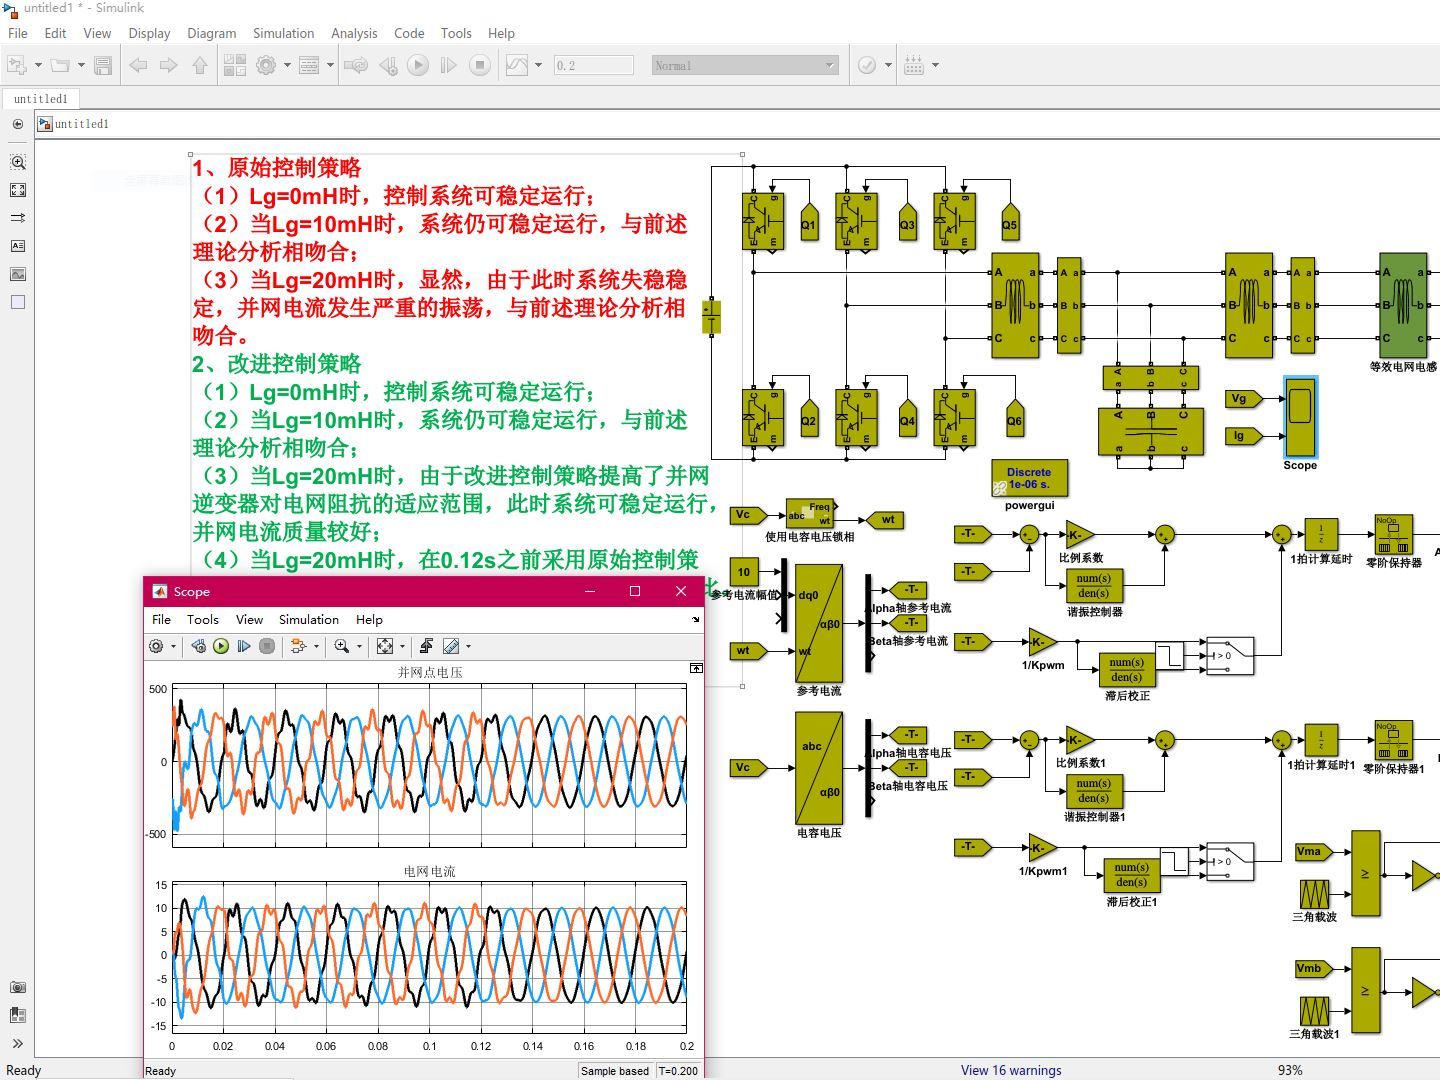Viewport: 1440px width, 1080px height.
Task: Click the simulation stop time field
Action: coord(593,66)
